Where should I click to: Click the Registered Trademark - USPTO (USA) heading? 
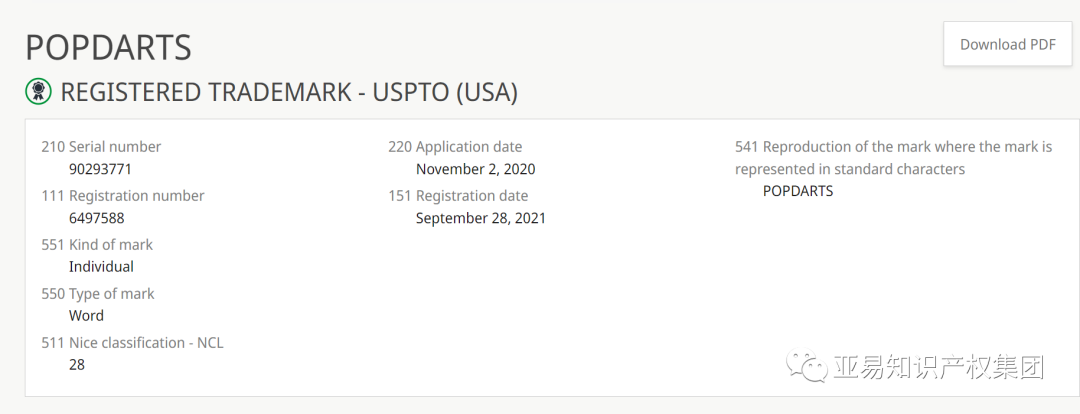289,92
